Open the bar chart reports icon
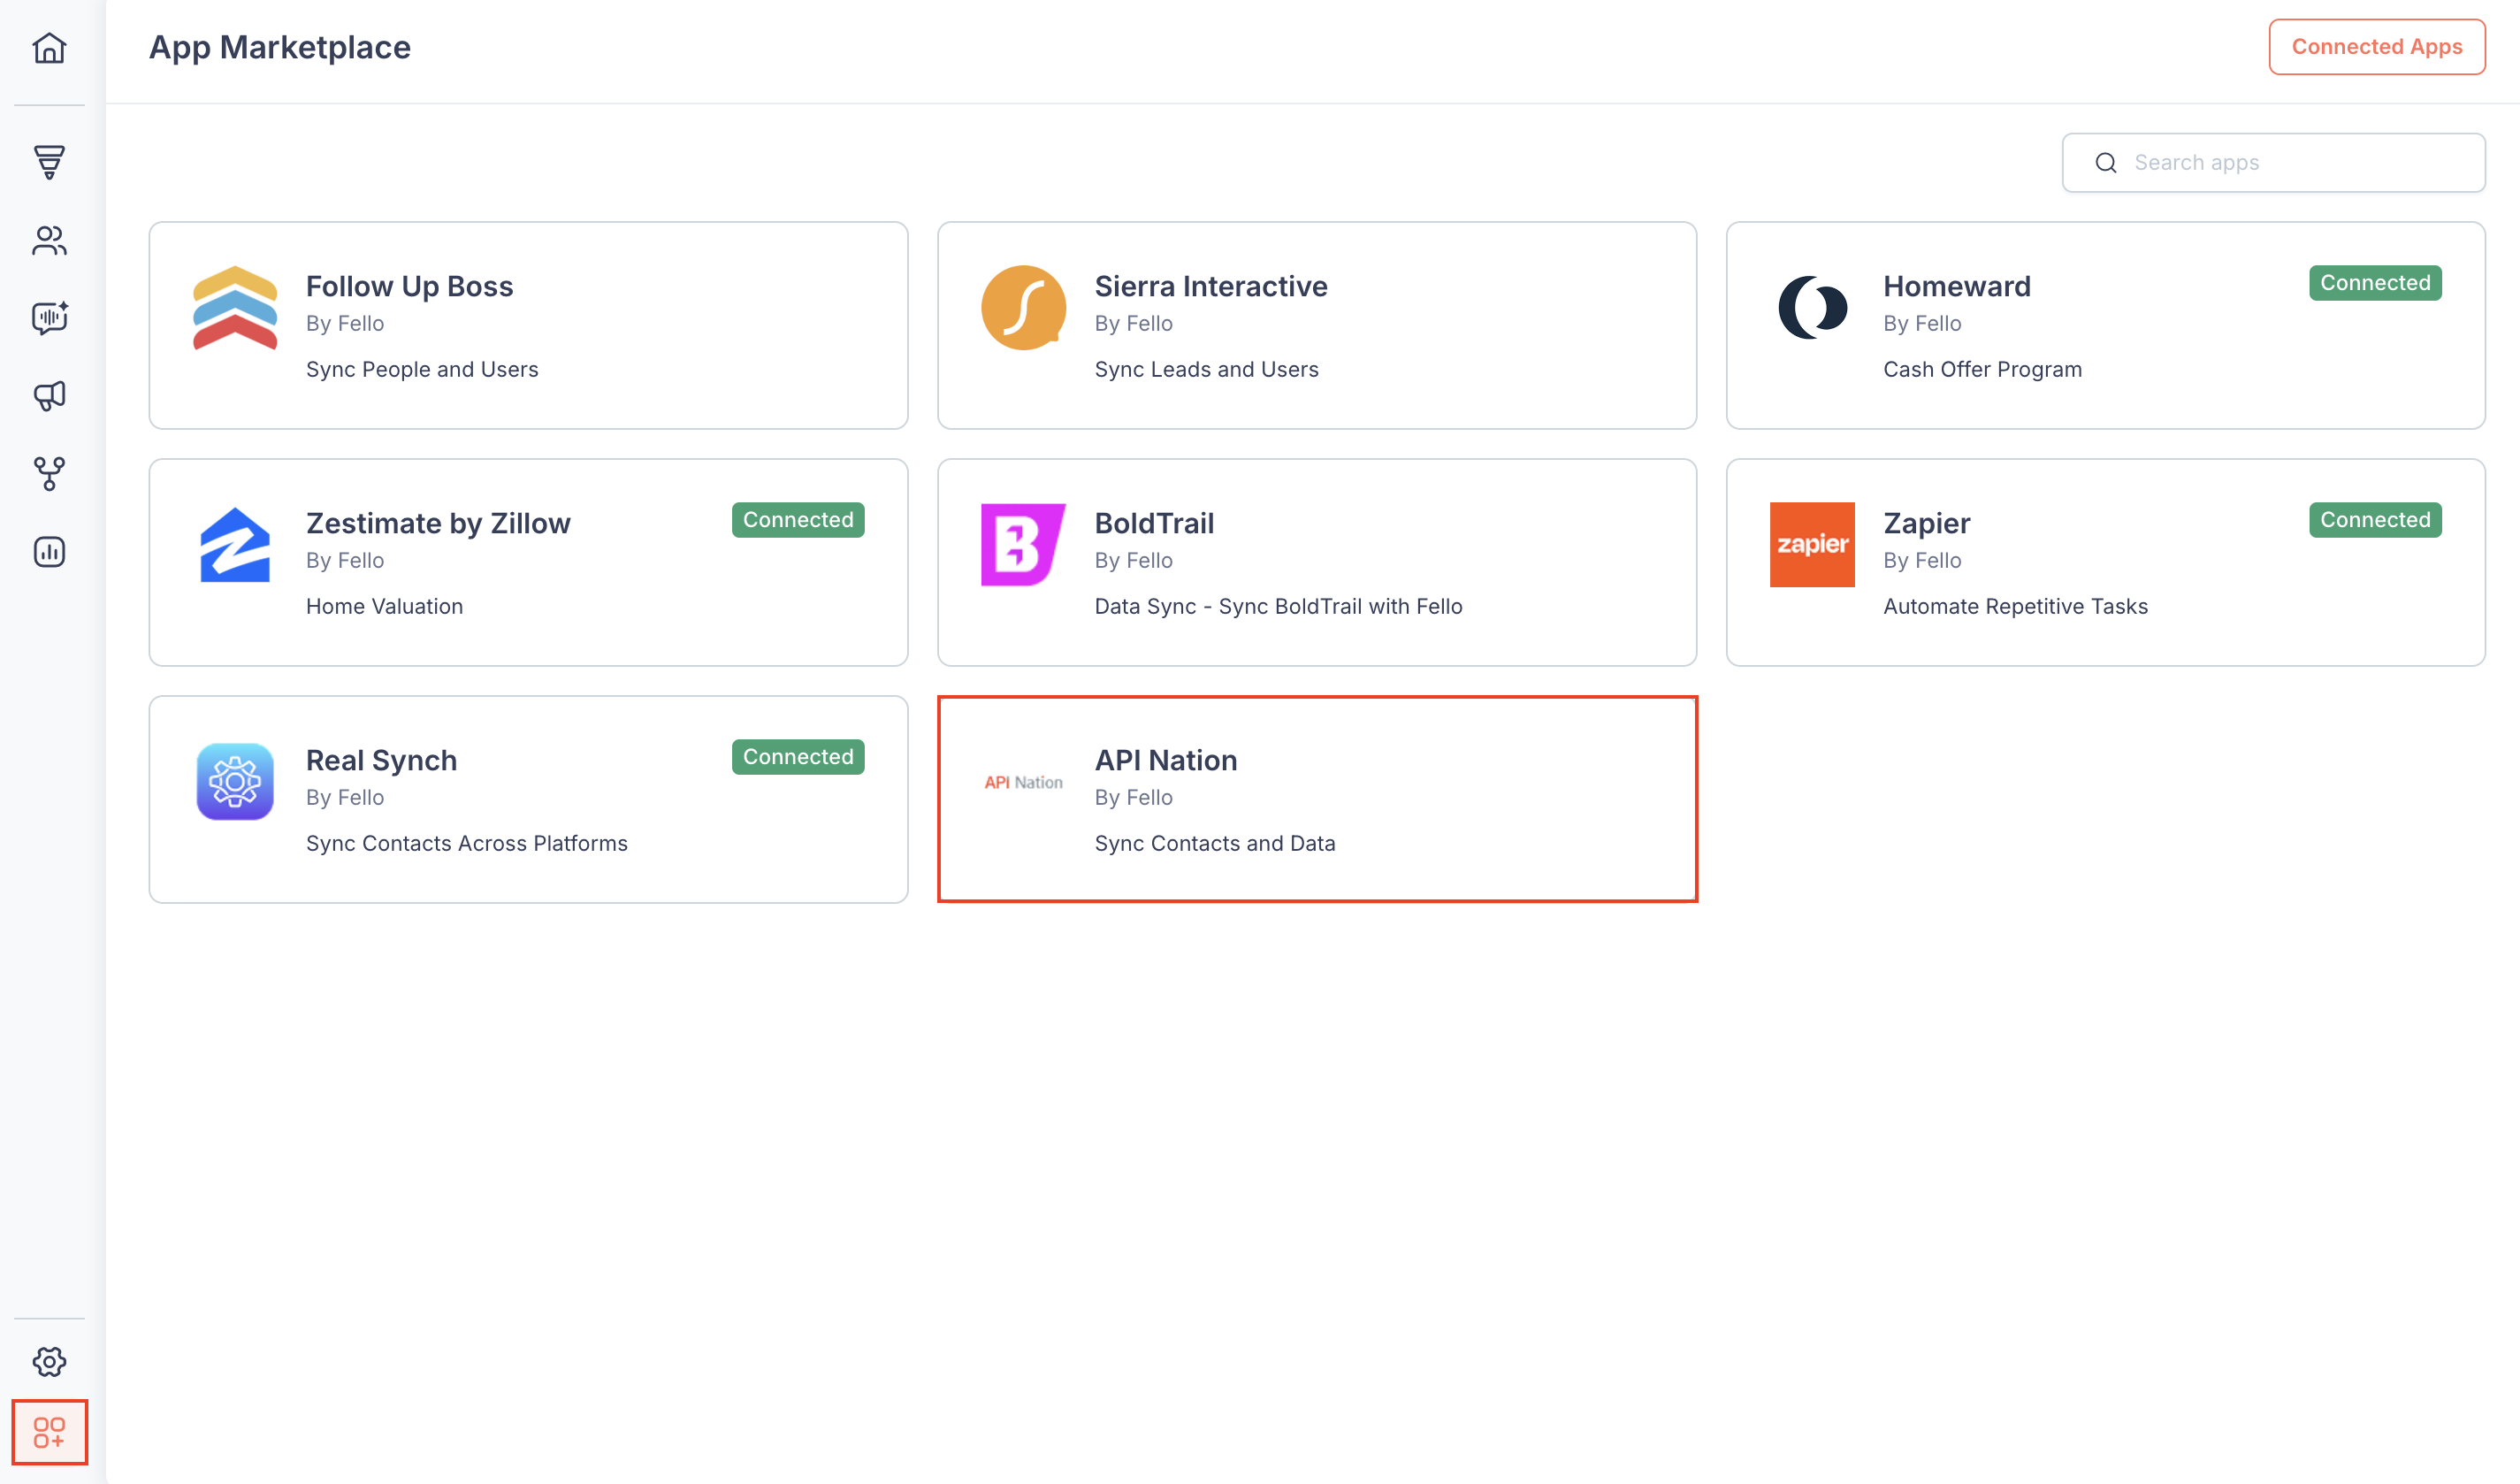Viewport: 2520px width, 1484px height. click(x=49, y=552)
